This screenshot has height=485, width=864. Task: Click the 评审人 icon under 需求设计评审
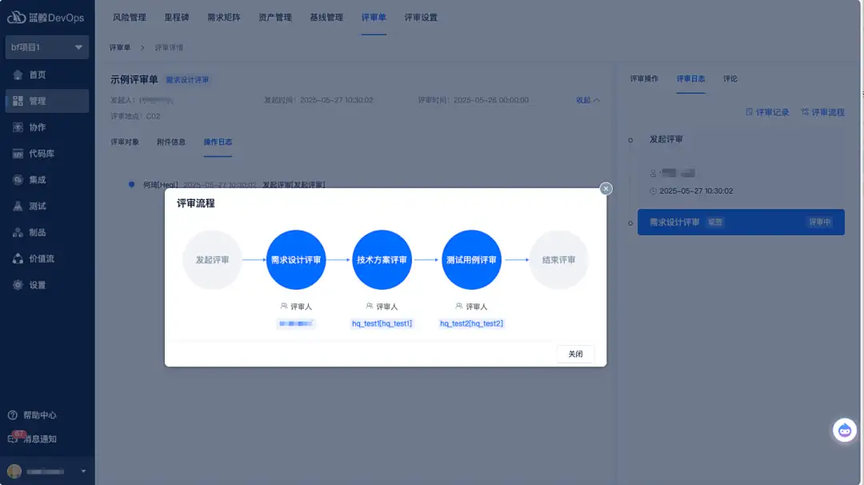[284, 306]
